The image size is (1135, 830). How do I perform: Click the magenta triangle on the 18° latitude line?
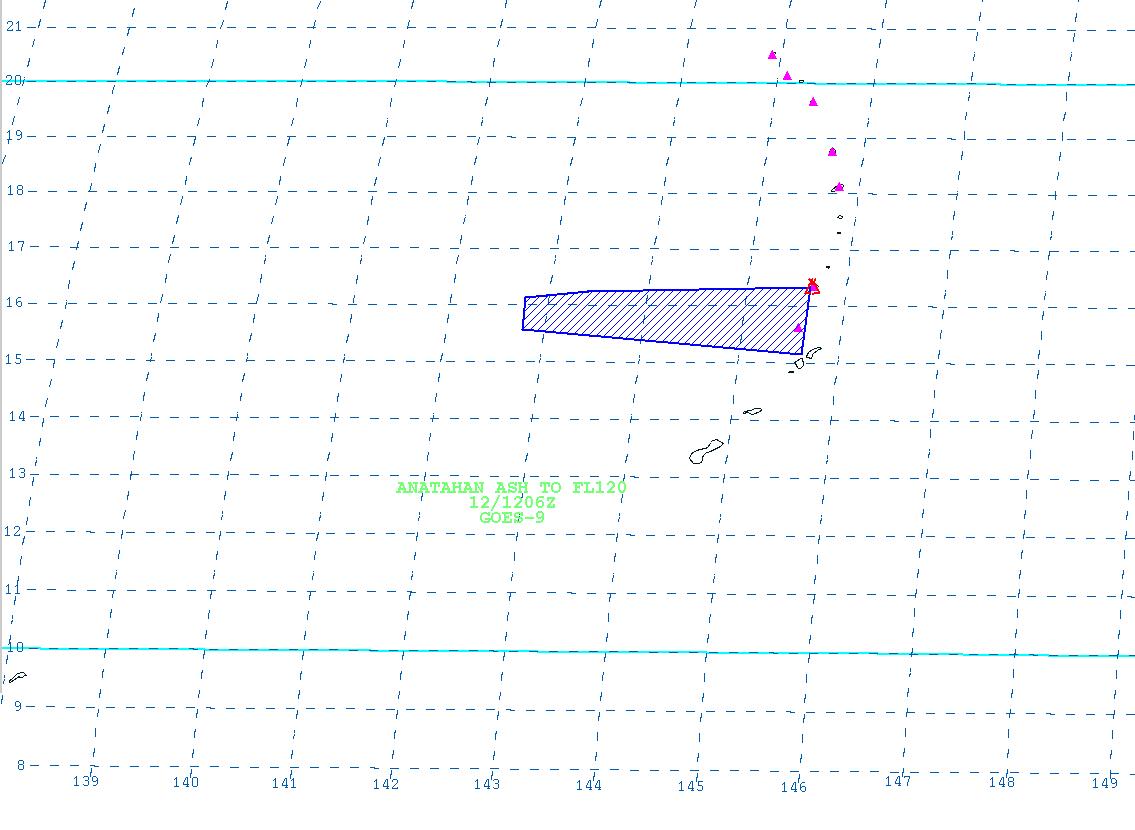coord(839,187)
